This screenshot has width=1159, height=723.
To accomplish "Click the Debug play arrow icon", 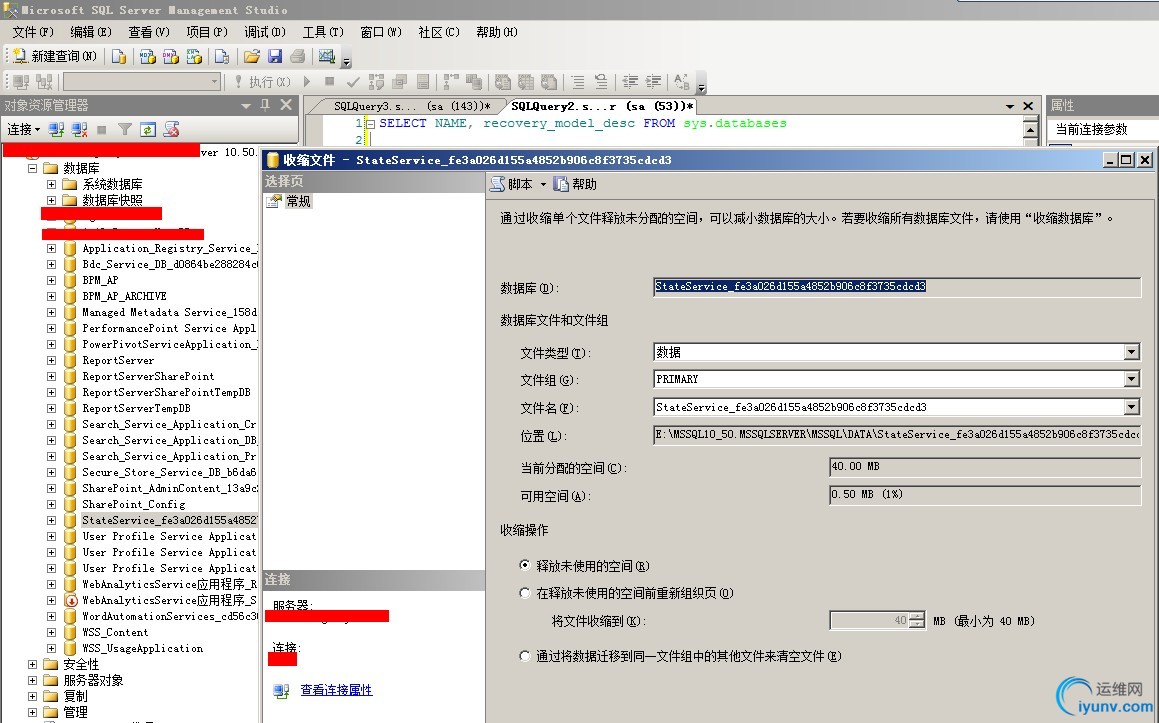I will tap(307, 81).
